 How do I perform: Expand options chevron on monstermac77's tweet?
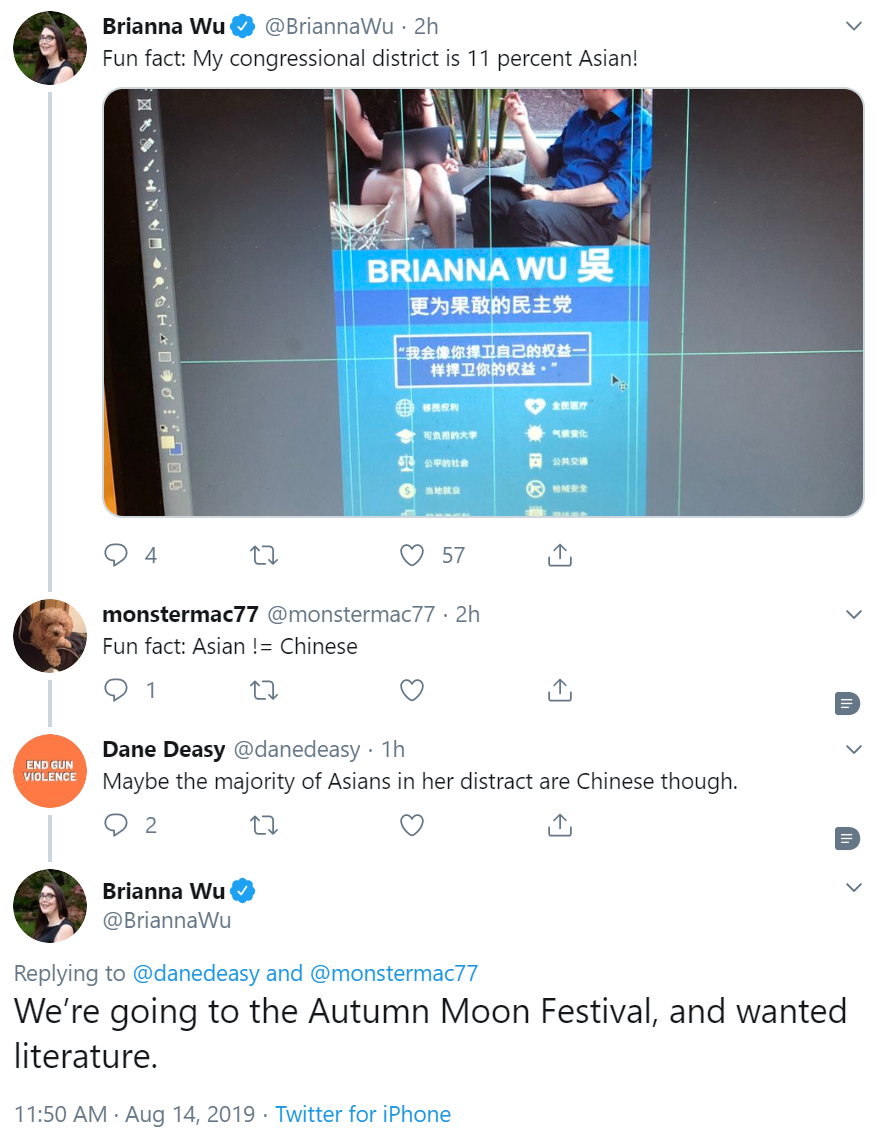tap(854, 614)
